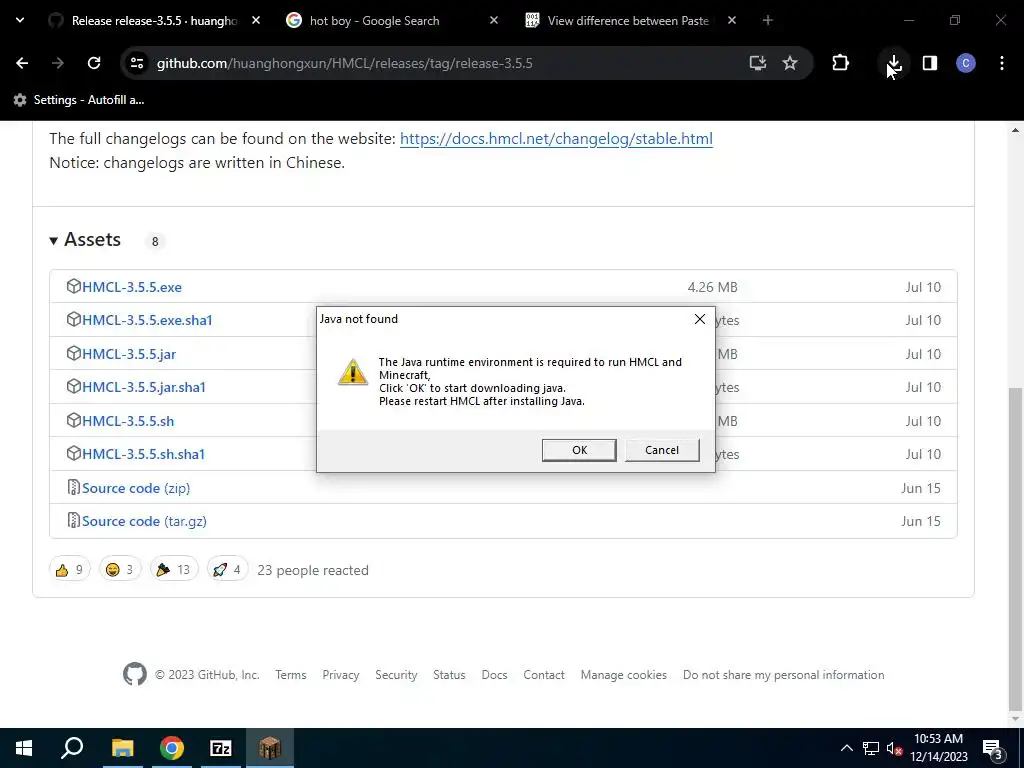View site information icon in address bar

click(136, 63)
